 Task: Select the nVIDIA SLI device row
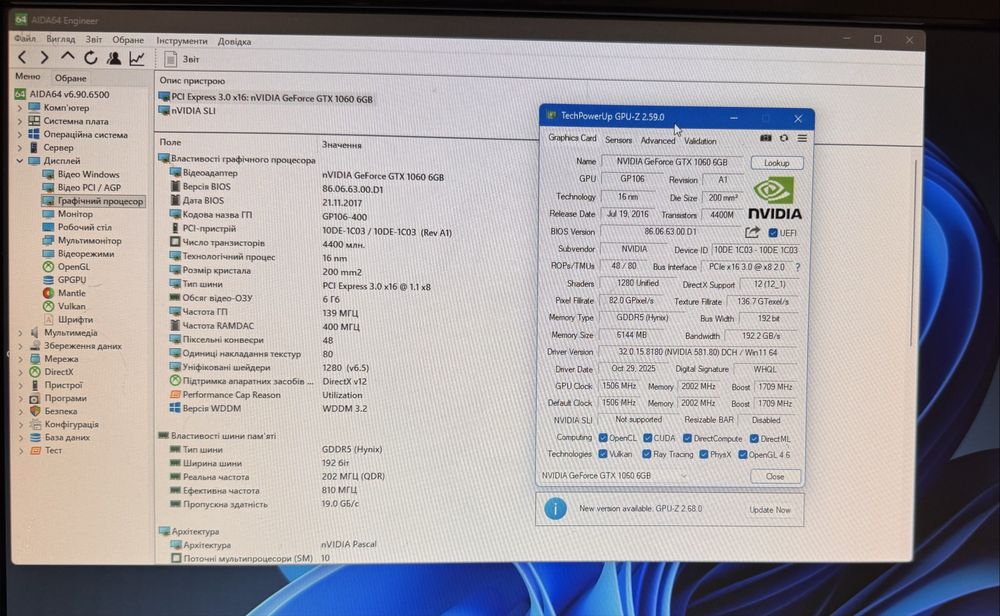tap(187, 111)
